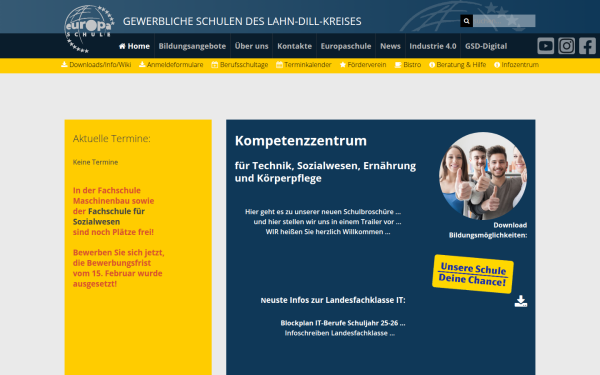
Task: Open the Anmeldeformulare link
Action: coord(171,65)
